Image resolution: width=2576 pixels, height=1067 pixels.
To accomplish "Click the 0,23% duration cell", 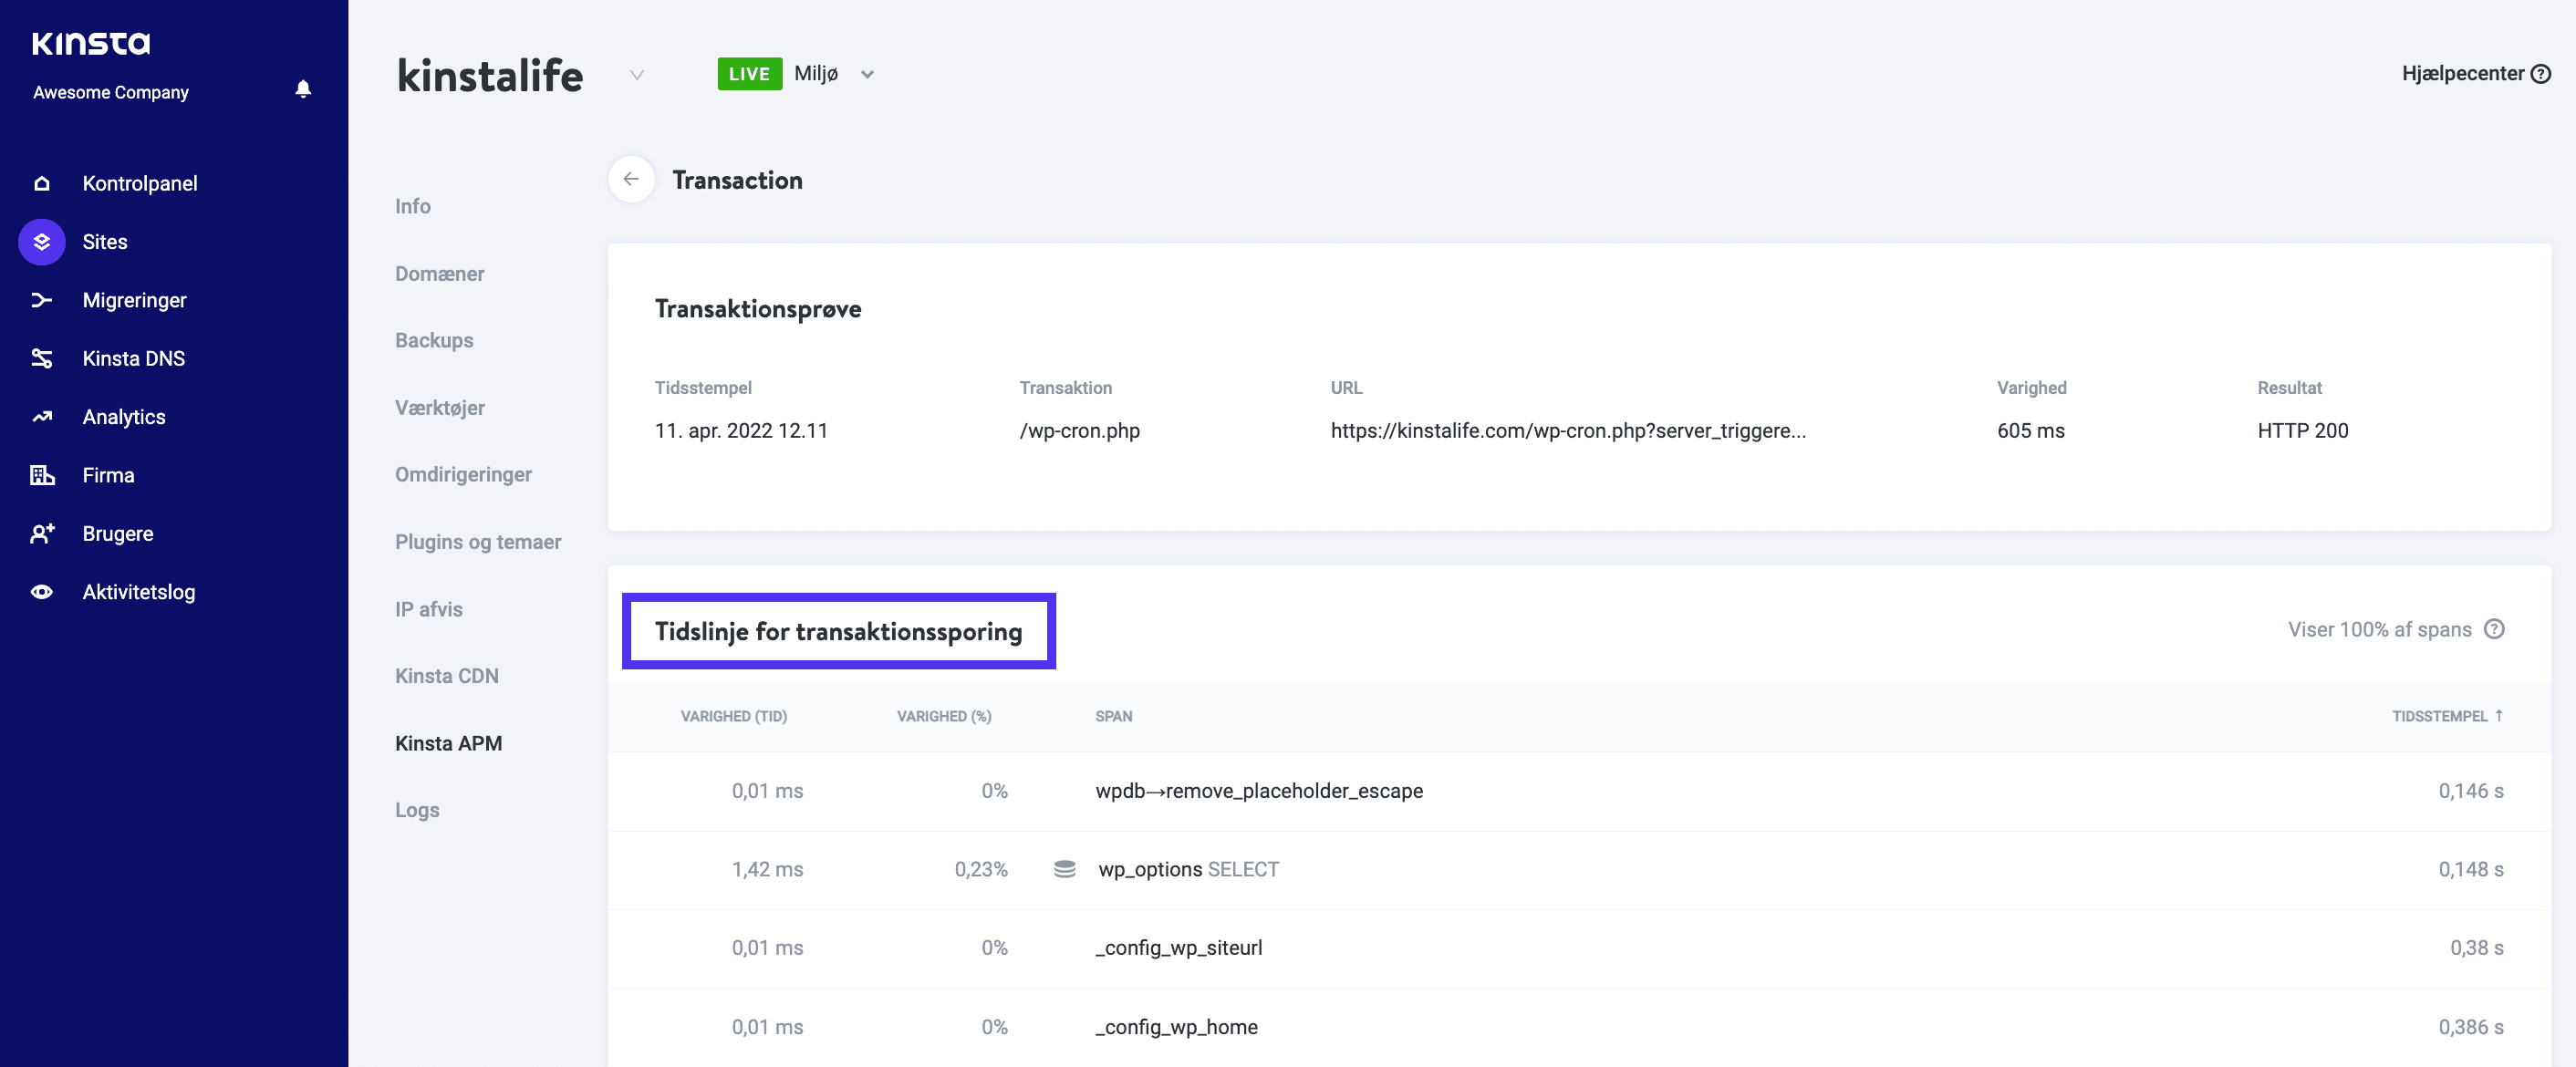I will [x=980, y=869].
